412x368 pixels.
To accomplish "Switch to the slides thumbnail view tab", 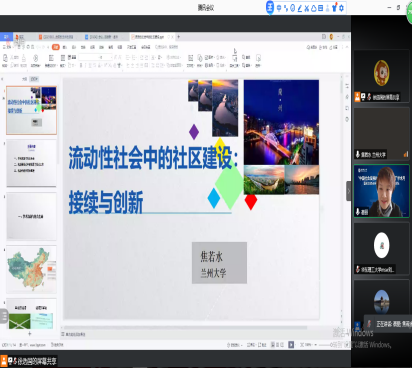I will tap(34, 79).
